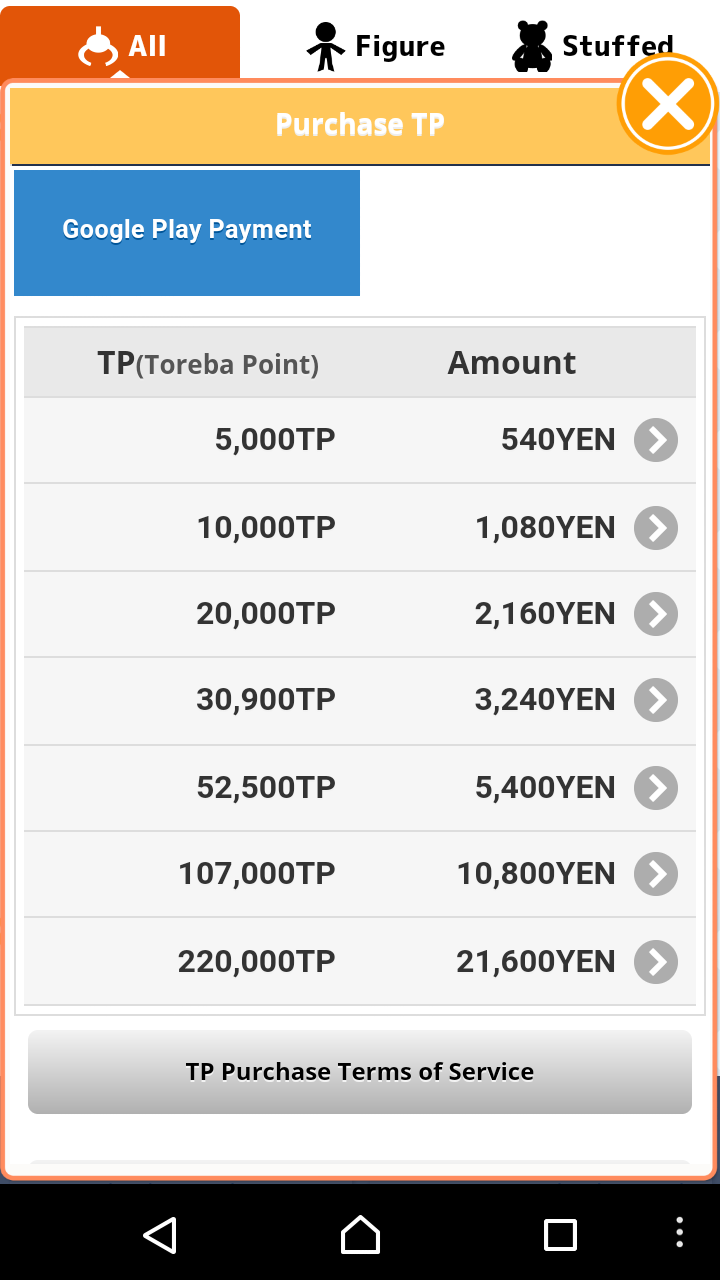The width and height of the screenshot is (720, 1280).
Task: Tap the arrow next to 3,240YEN
Action: coord(656,700)
